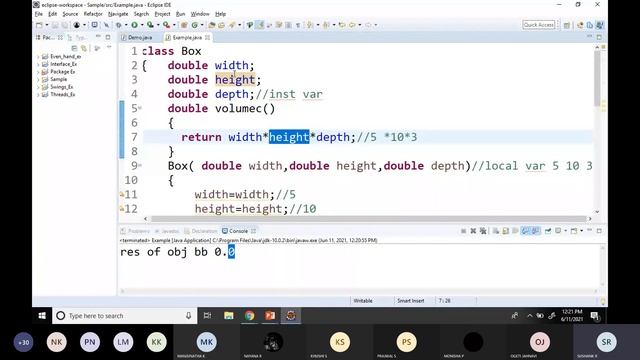The height and width of the screenshot is (360, 640).
Task: Click Remove All Terminated Launches in Console
Action: tap(483, 231)
